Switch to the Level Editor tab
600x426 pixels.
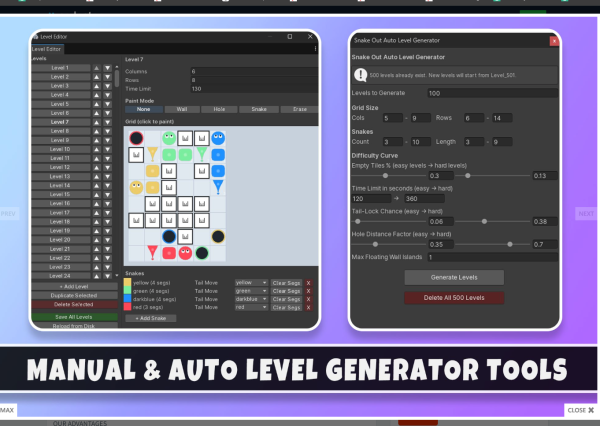point(47,49)
